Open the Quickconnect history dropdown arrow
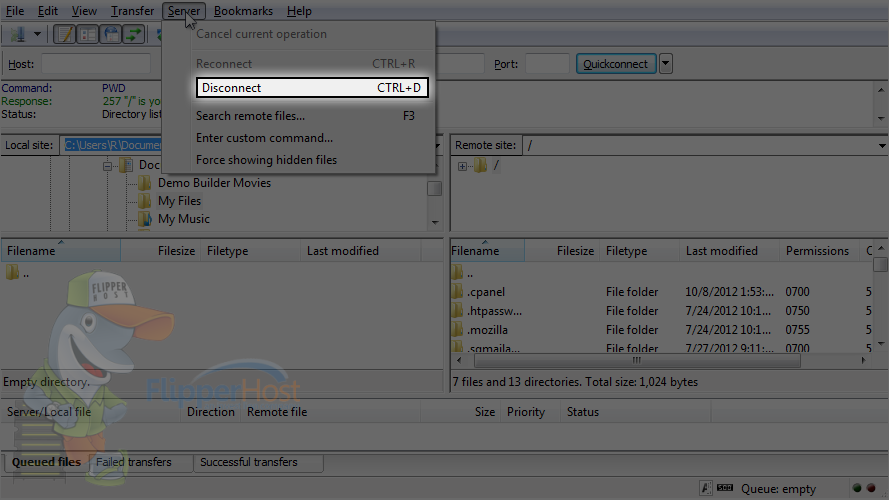 [x=666, y=63]
